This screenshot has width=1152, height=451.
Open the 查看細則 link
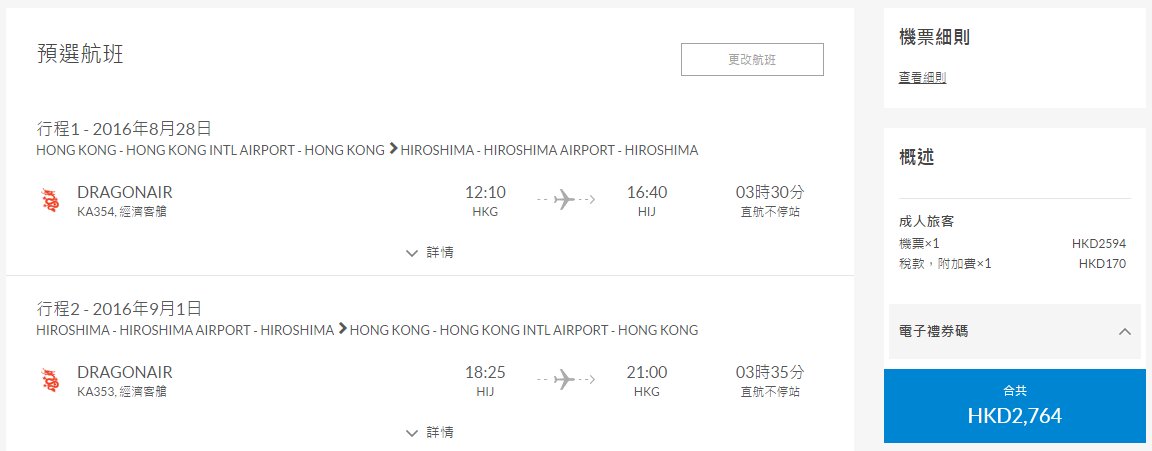click(x=922, y=78)
